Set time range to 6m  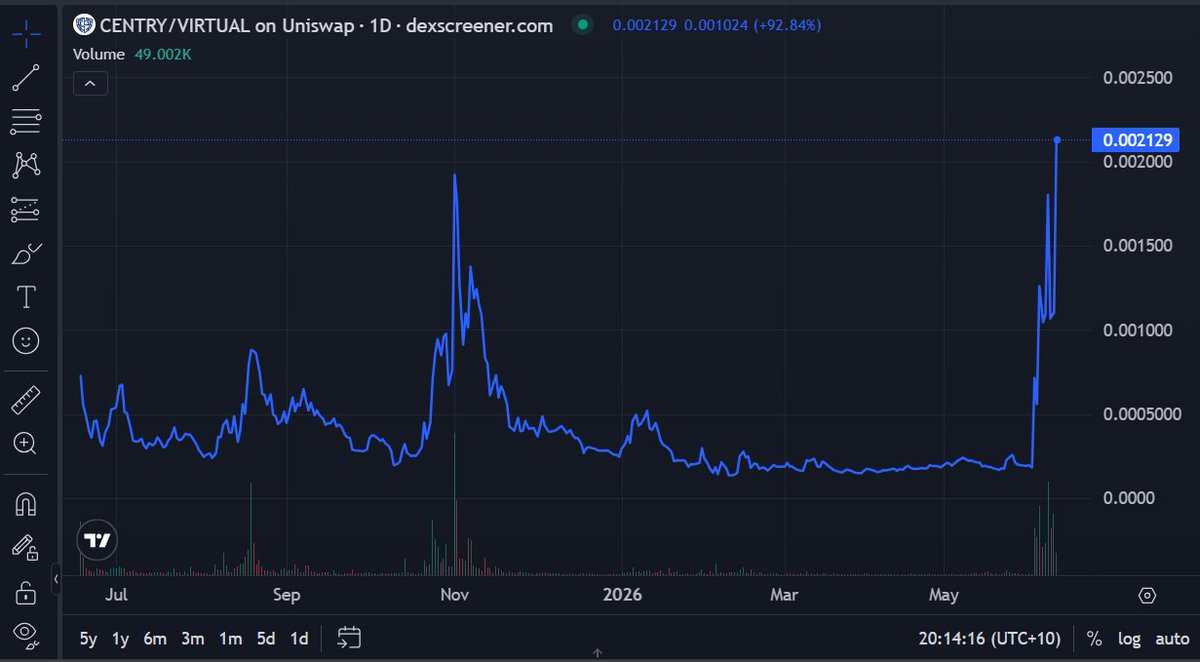click(x=155, y=638)
